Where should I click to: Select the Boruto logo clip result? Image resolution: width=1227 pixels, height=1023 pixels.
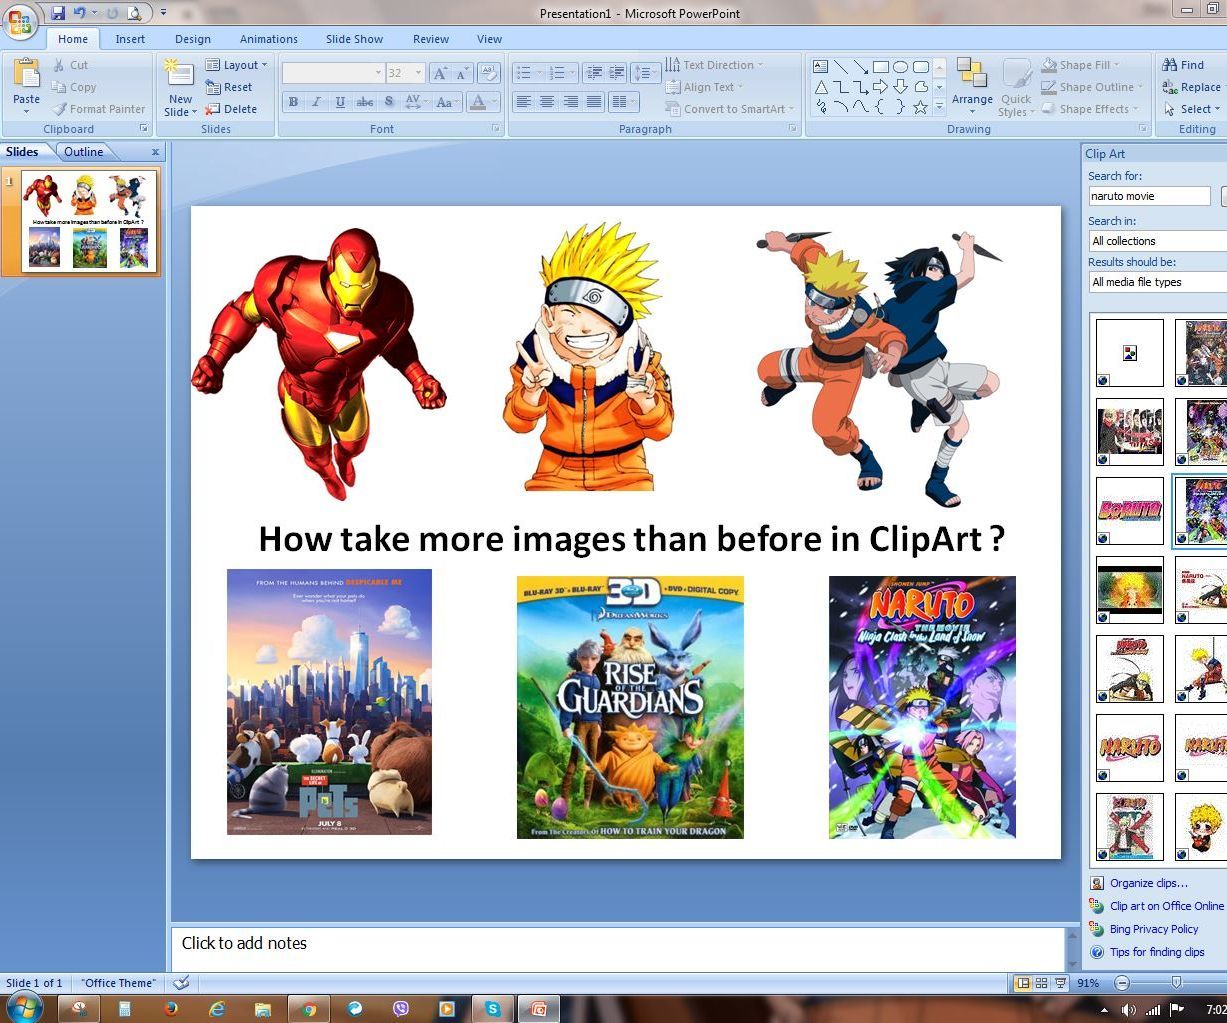point(1130,511)
